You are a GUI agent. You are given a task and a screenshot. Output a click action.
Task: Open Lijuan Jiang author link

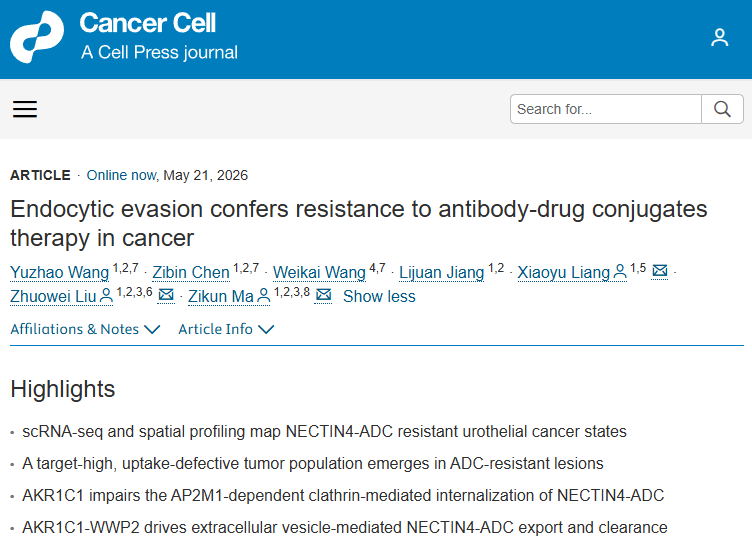click(x=442, y=272)
